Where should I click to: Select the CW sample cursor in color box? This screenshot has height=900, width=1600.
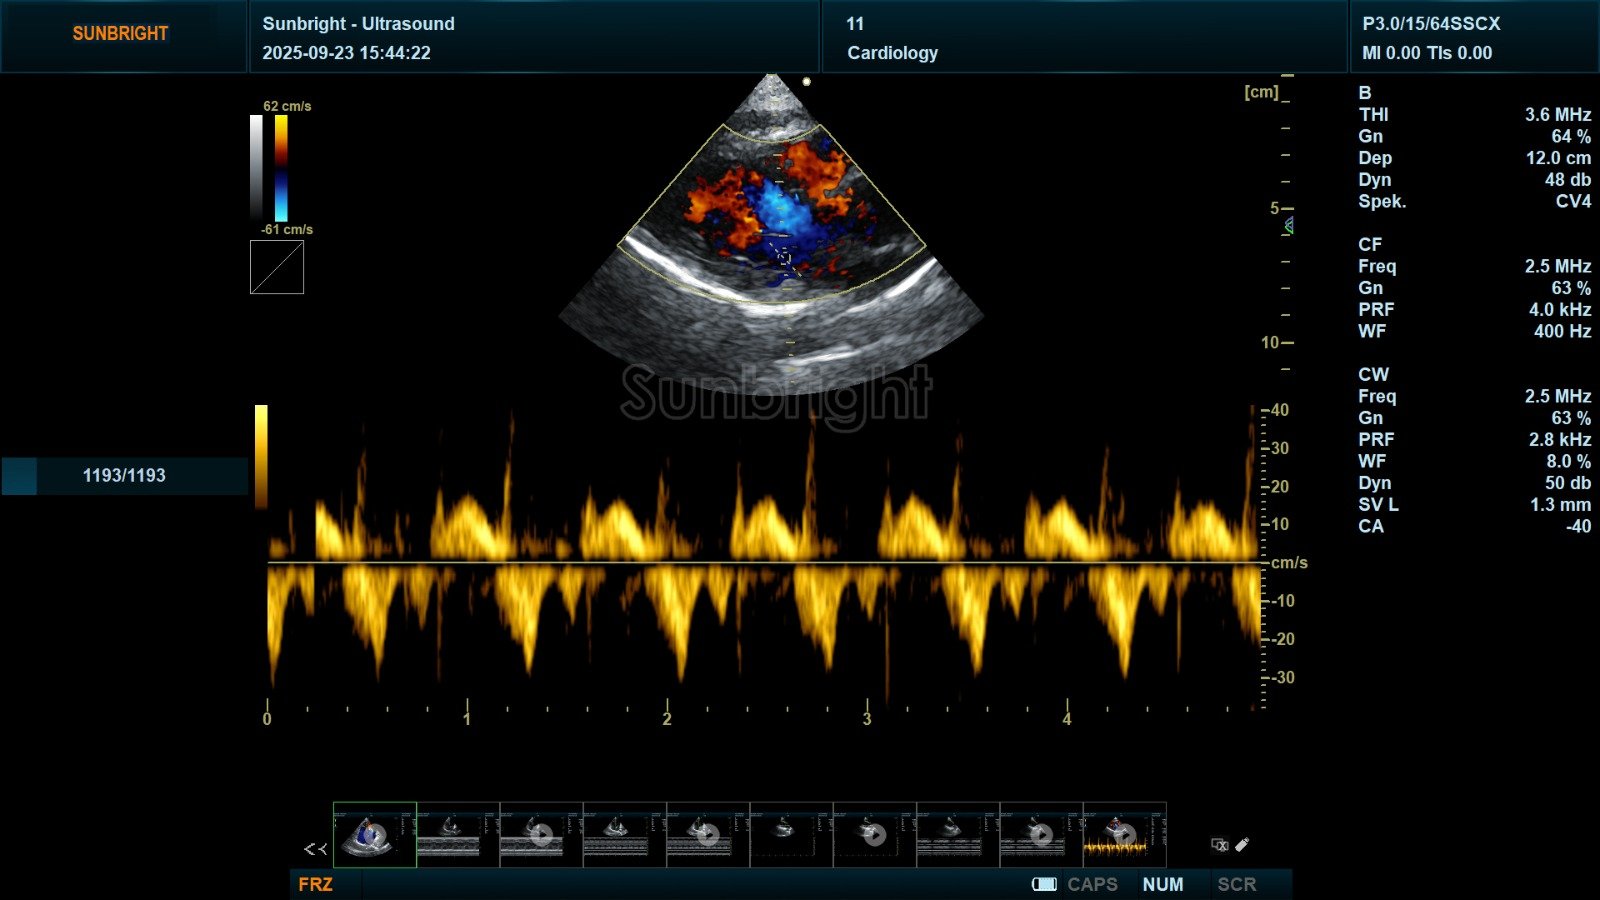coord(784,258)
